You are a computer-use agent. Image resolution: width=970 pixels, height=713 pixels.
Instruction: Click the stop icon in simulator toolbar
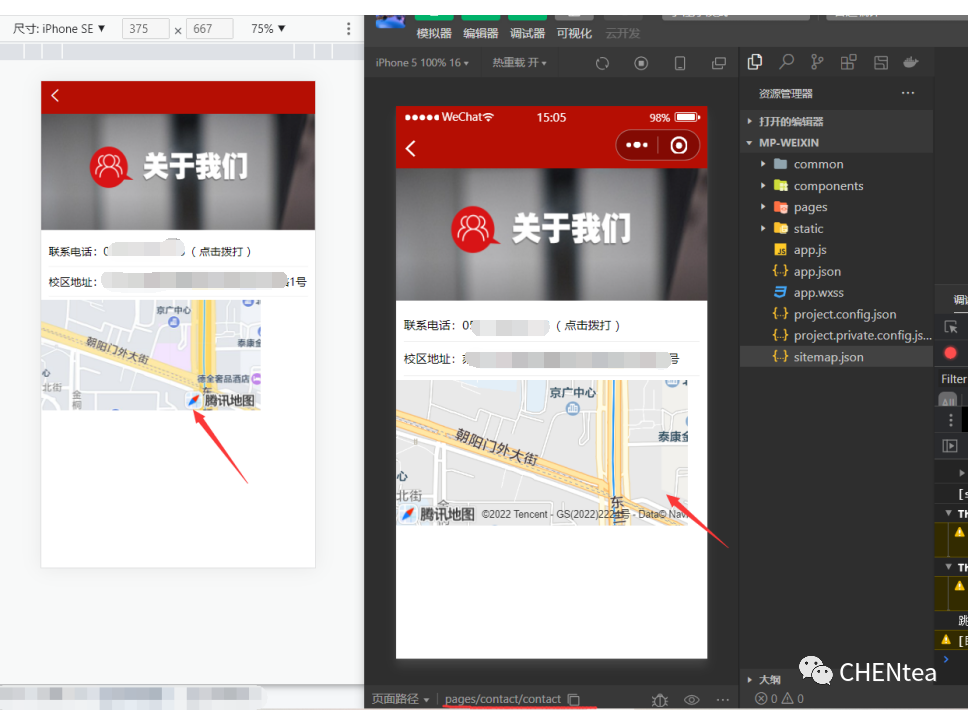[x=641, y=63]
